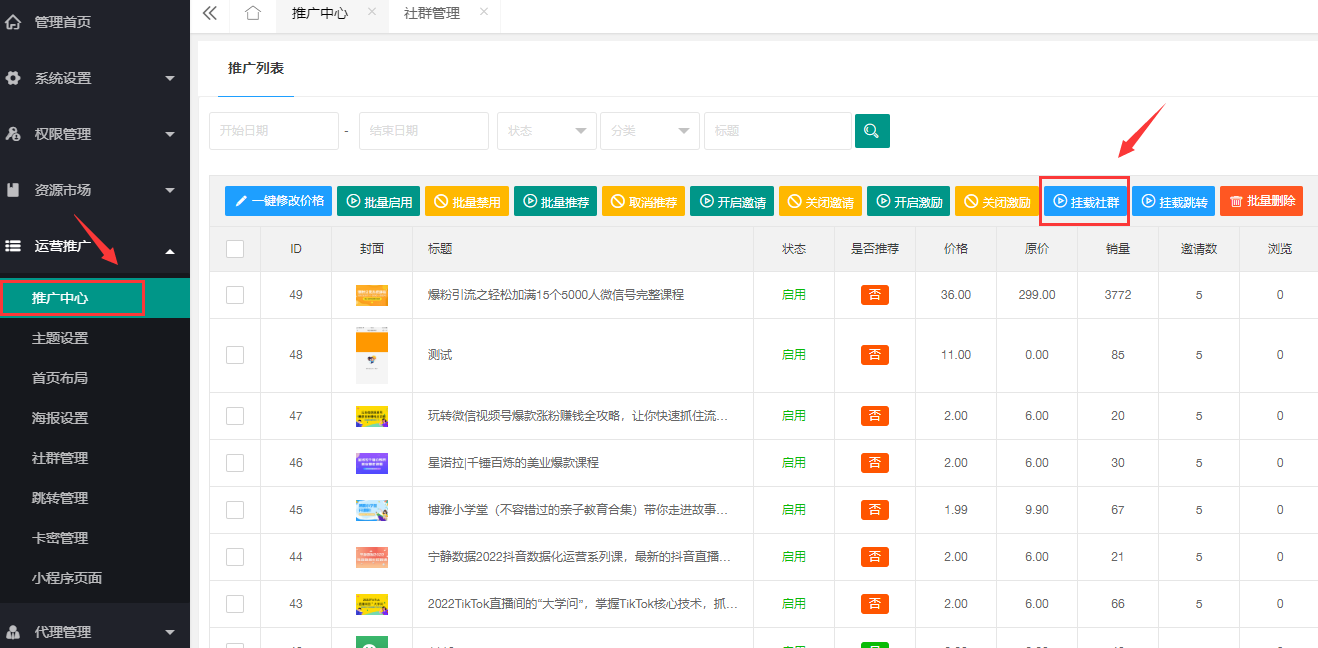Collapse sidebar with double-chevron icon
Image resolution: width=1318 pixels, height=648 pixels.
(x=210, y=13)
